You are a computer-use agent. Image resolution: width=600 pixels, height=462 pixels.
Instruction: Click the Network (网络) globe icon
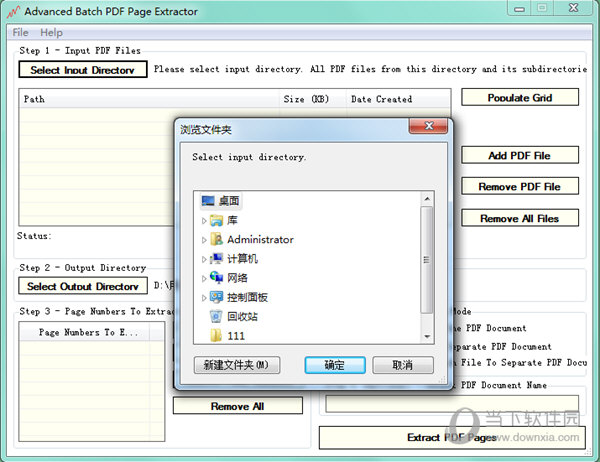[216, 278]
